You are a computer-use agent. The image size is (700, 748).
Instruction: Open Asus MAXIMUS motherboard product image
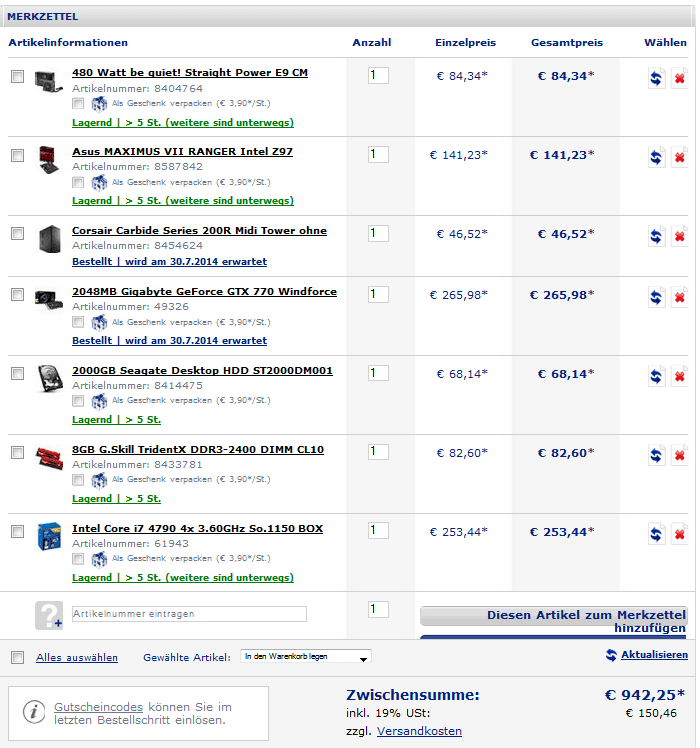(x=49, y=160)
